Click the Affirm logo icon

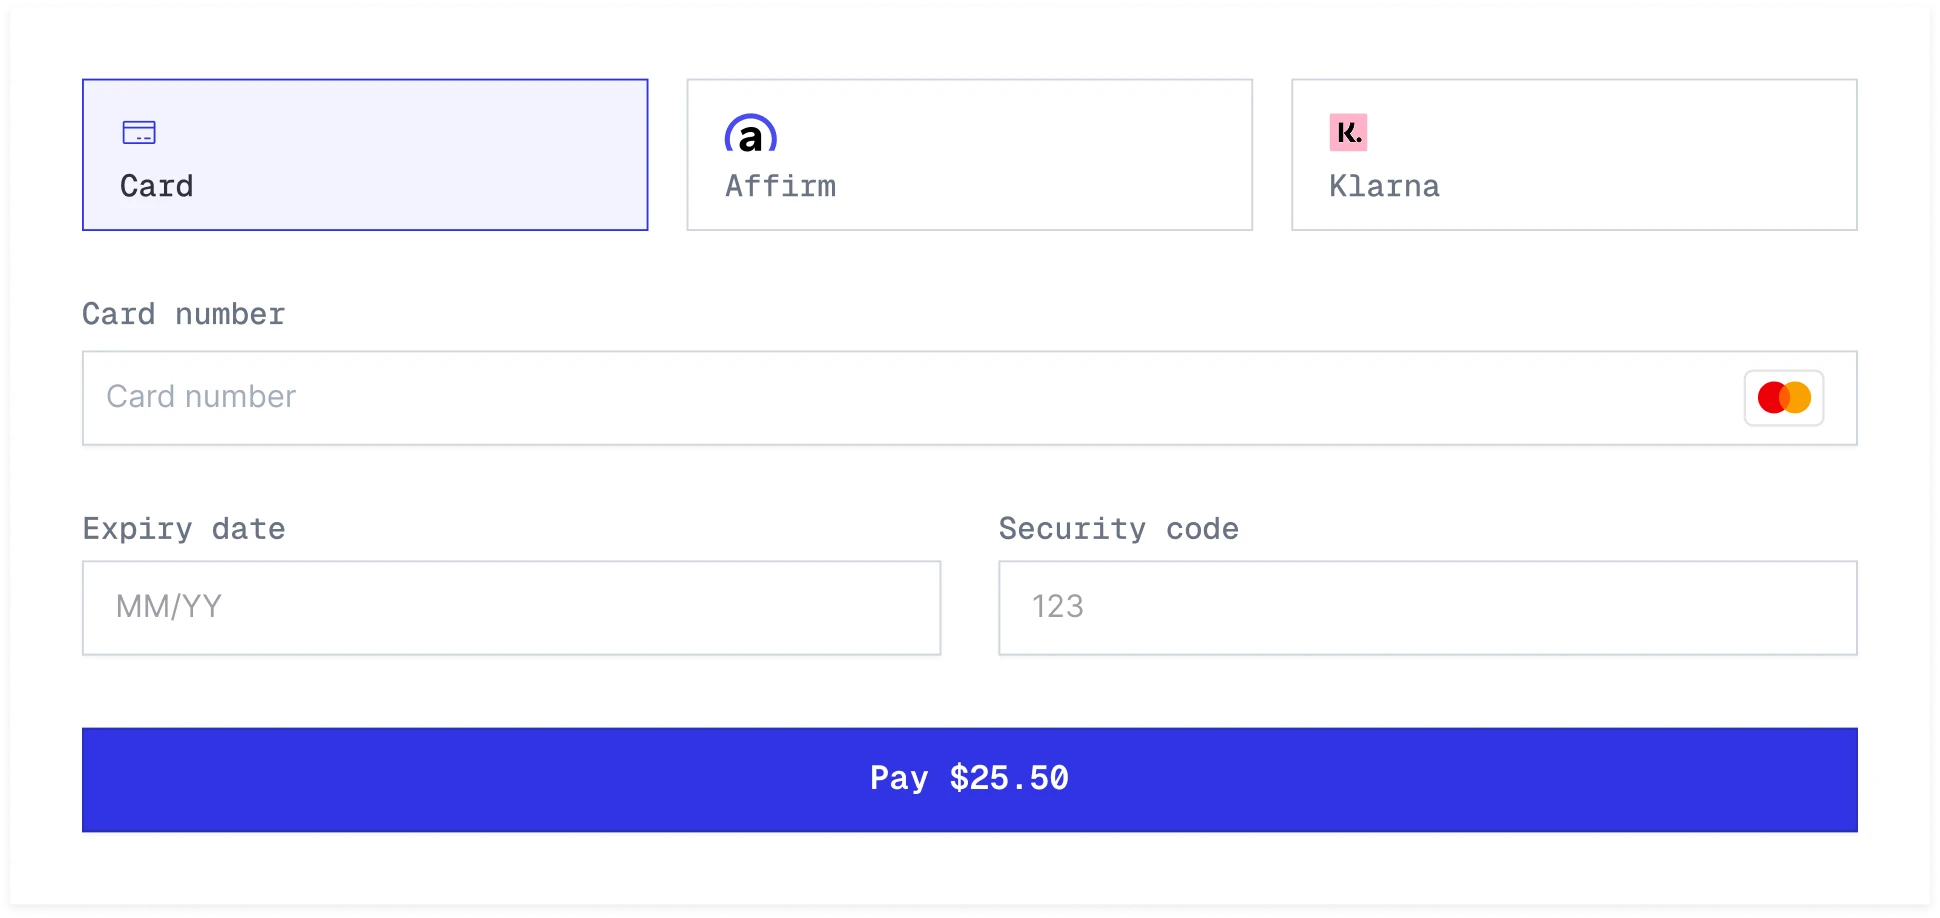point(751,134)
